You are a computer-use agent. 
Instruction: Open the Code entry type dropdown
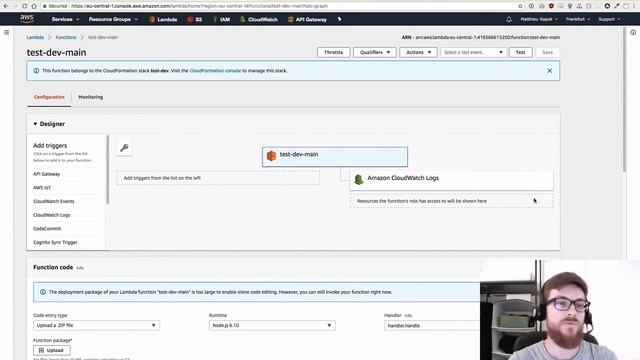(96, 325)
